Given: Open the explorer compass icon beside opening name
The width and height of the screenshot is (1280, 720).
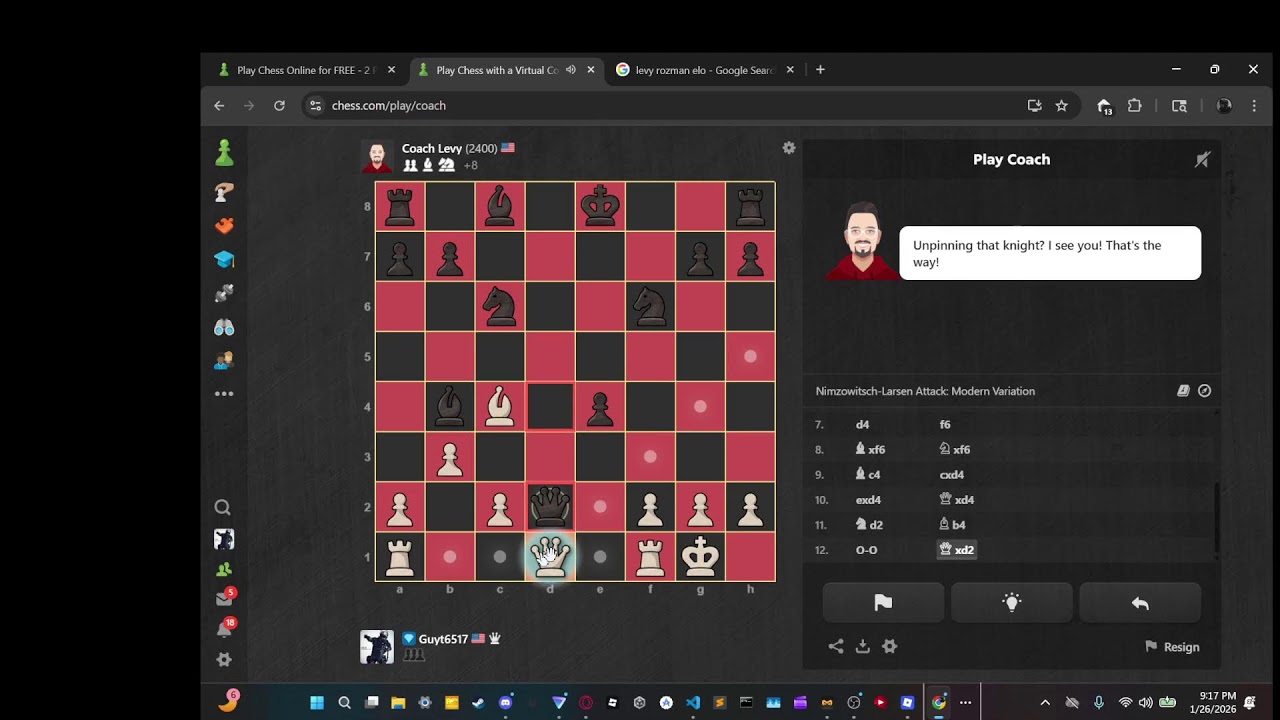Looking at the screenshot, I should pyautogui.click(x=1204, y=391).
